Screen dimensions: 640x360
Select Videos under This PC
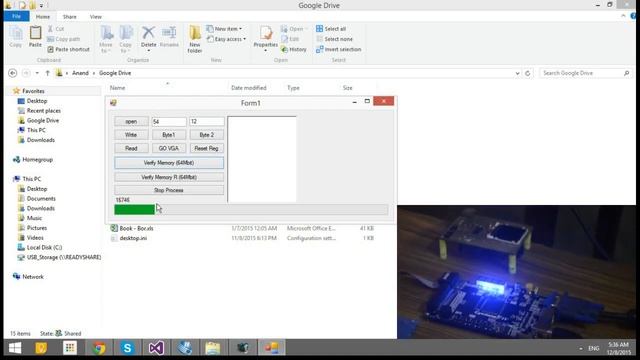point(35,238)
